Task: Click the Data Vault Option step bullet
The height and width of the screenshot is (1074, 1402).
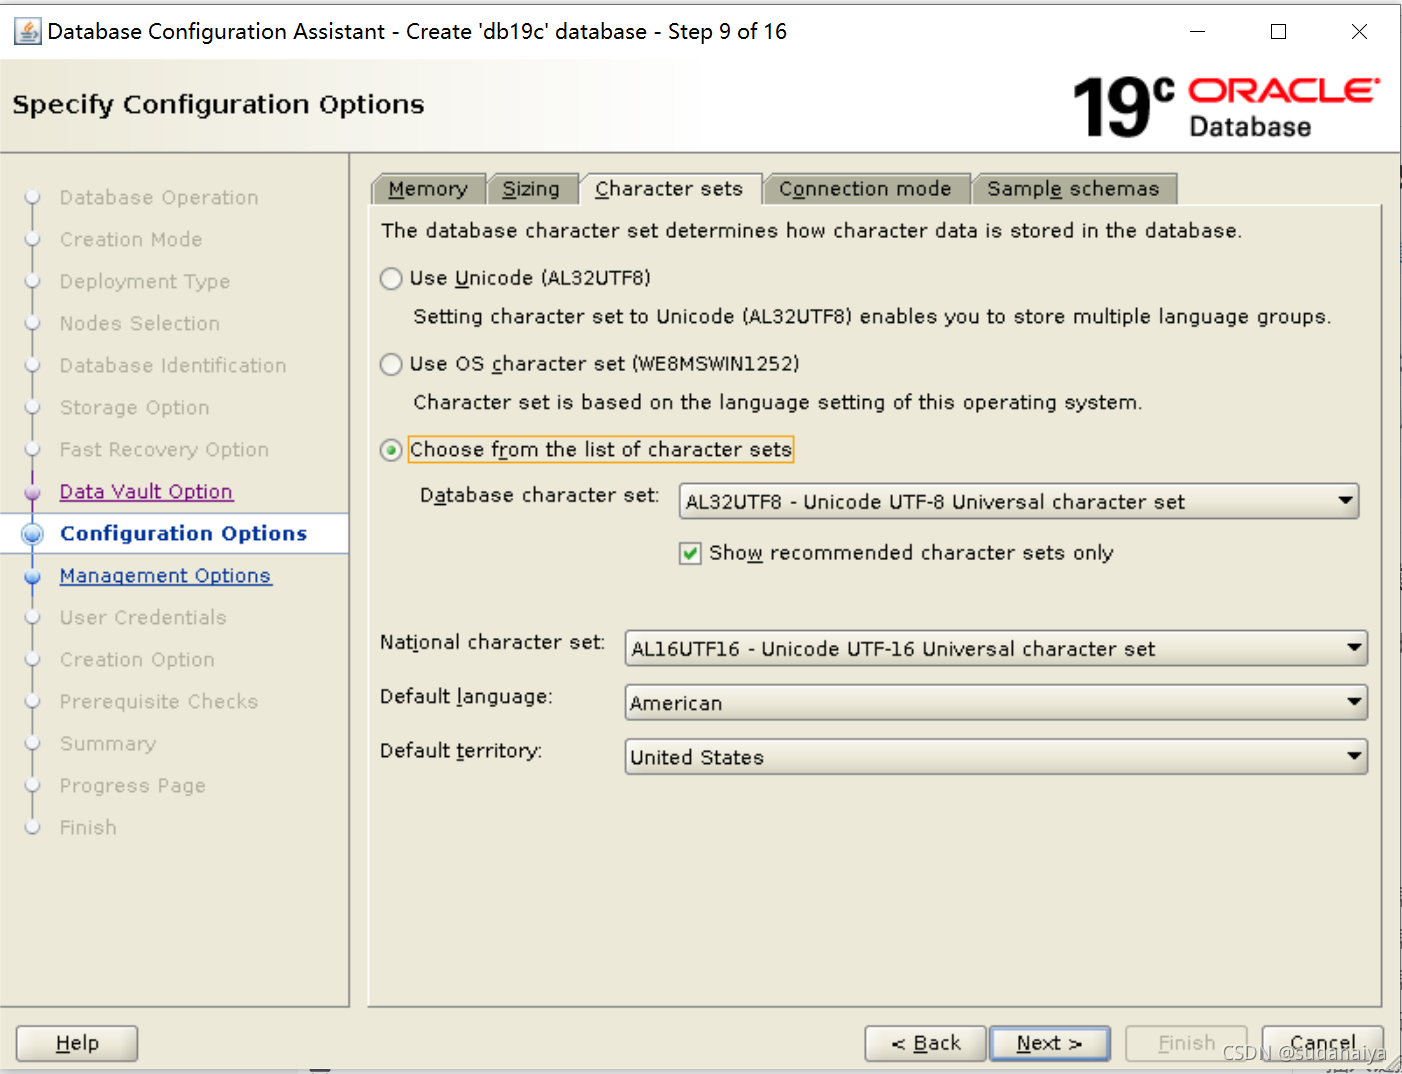Action: tap(33, 491)
